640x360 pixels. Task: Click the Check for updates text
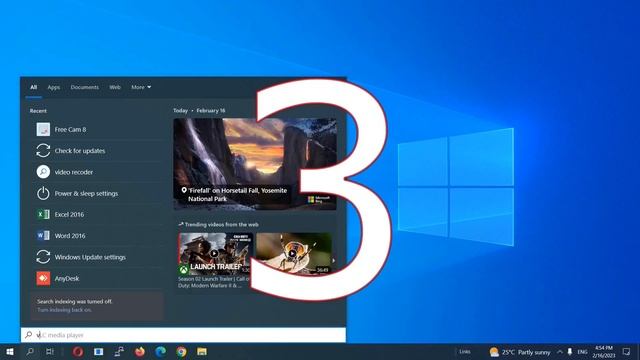80,151
